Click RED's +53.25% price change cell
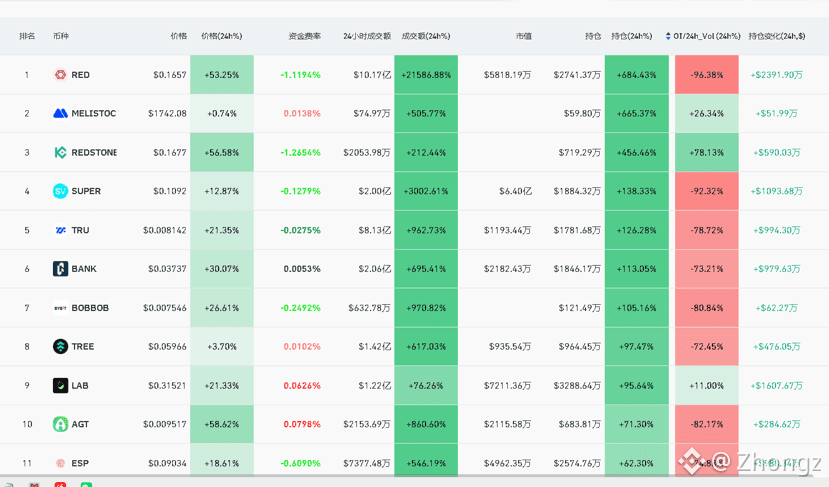 (222, 75)
